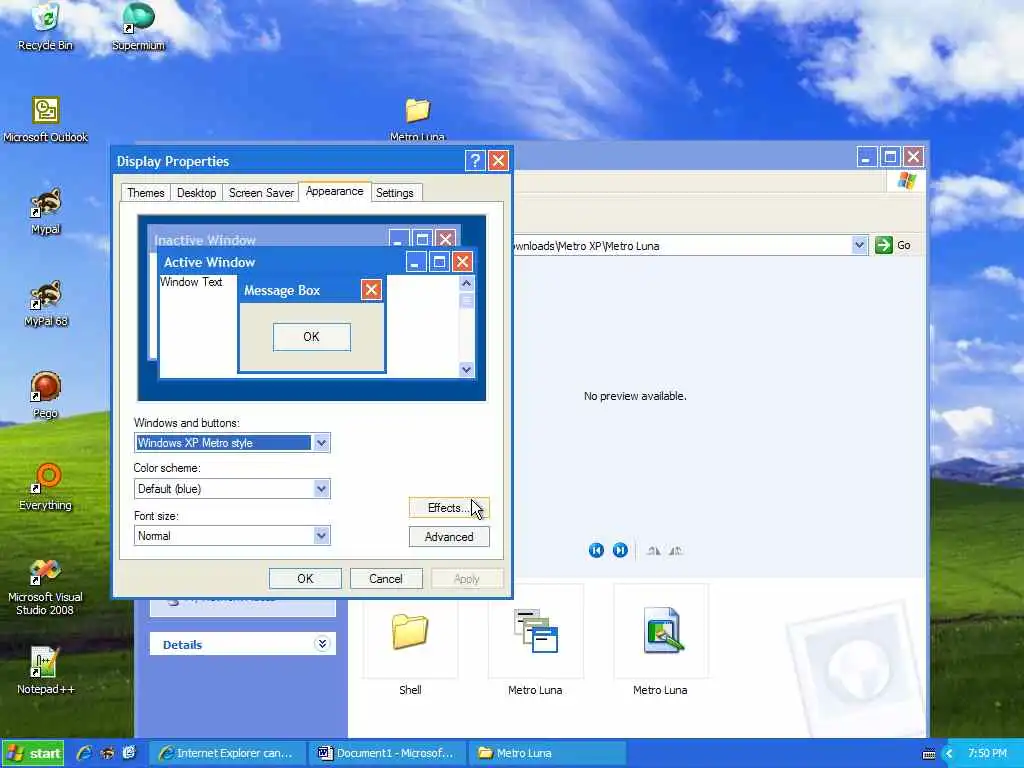This screenshot has height=768, width=1024.
Task: Select Microsoft Visual Studio 2008 shortcut
Action: (45, 586)
